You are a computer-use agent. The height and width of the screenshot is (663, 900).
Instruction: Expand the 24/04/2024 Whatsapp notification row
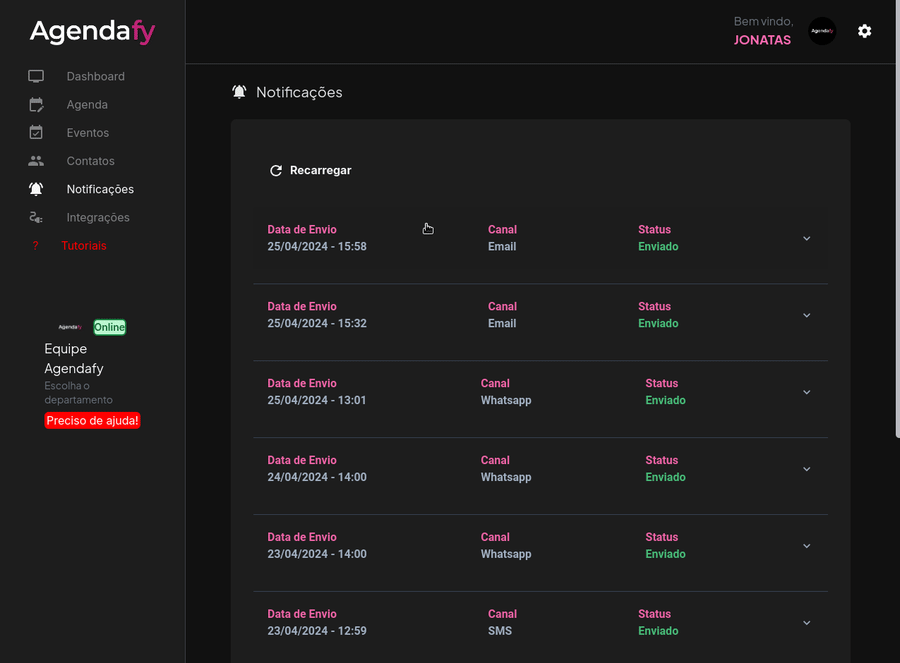[x=806, y=468]
